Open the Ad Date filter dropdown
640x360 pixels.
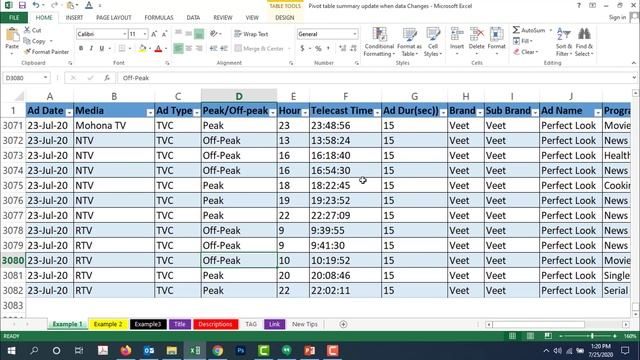(69, 112)
